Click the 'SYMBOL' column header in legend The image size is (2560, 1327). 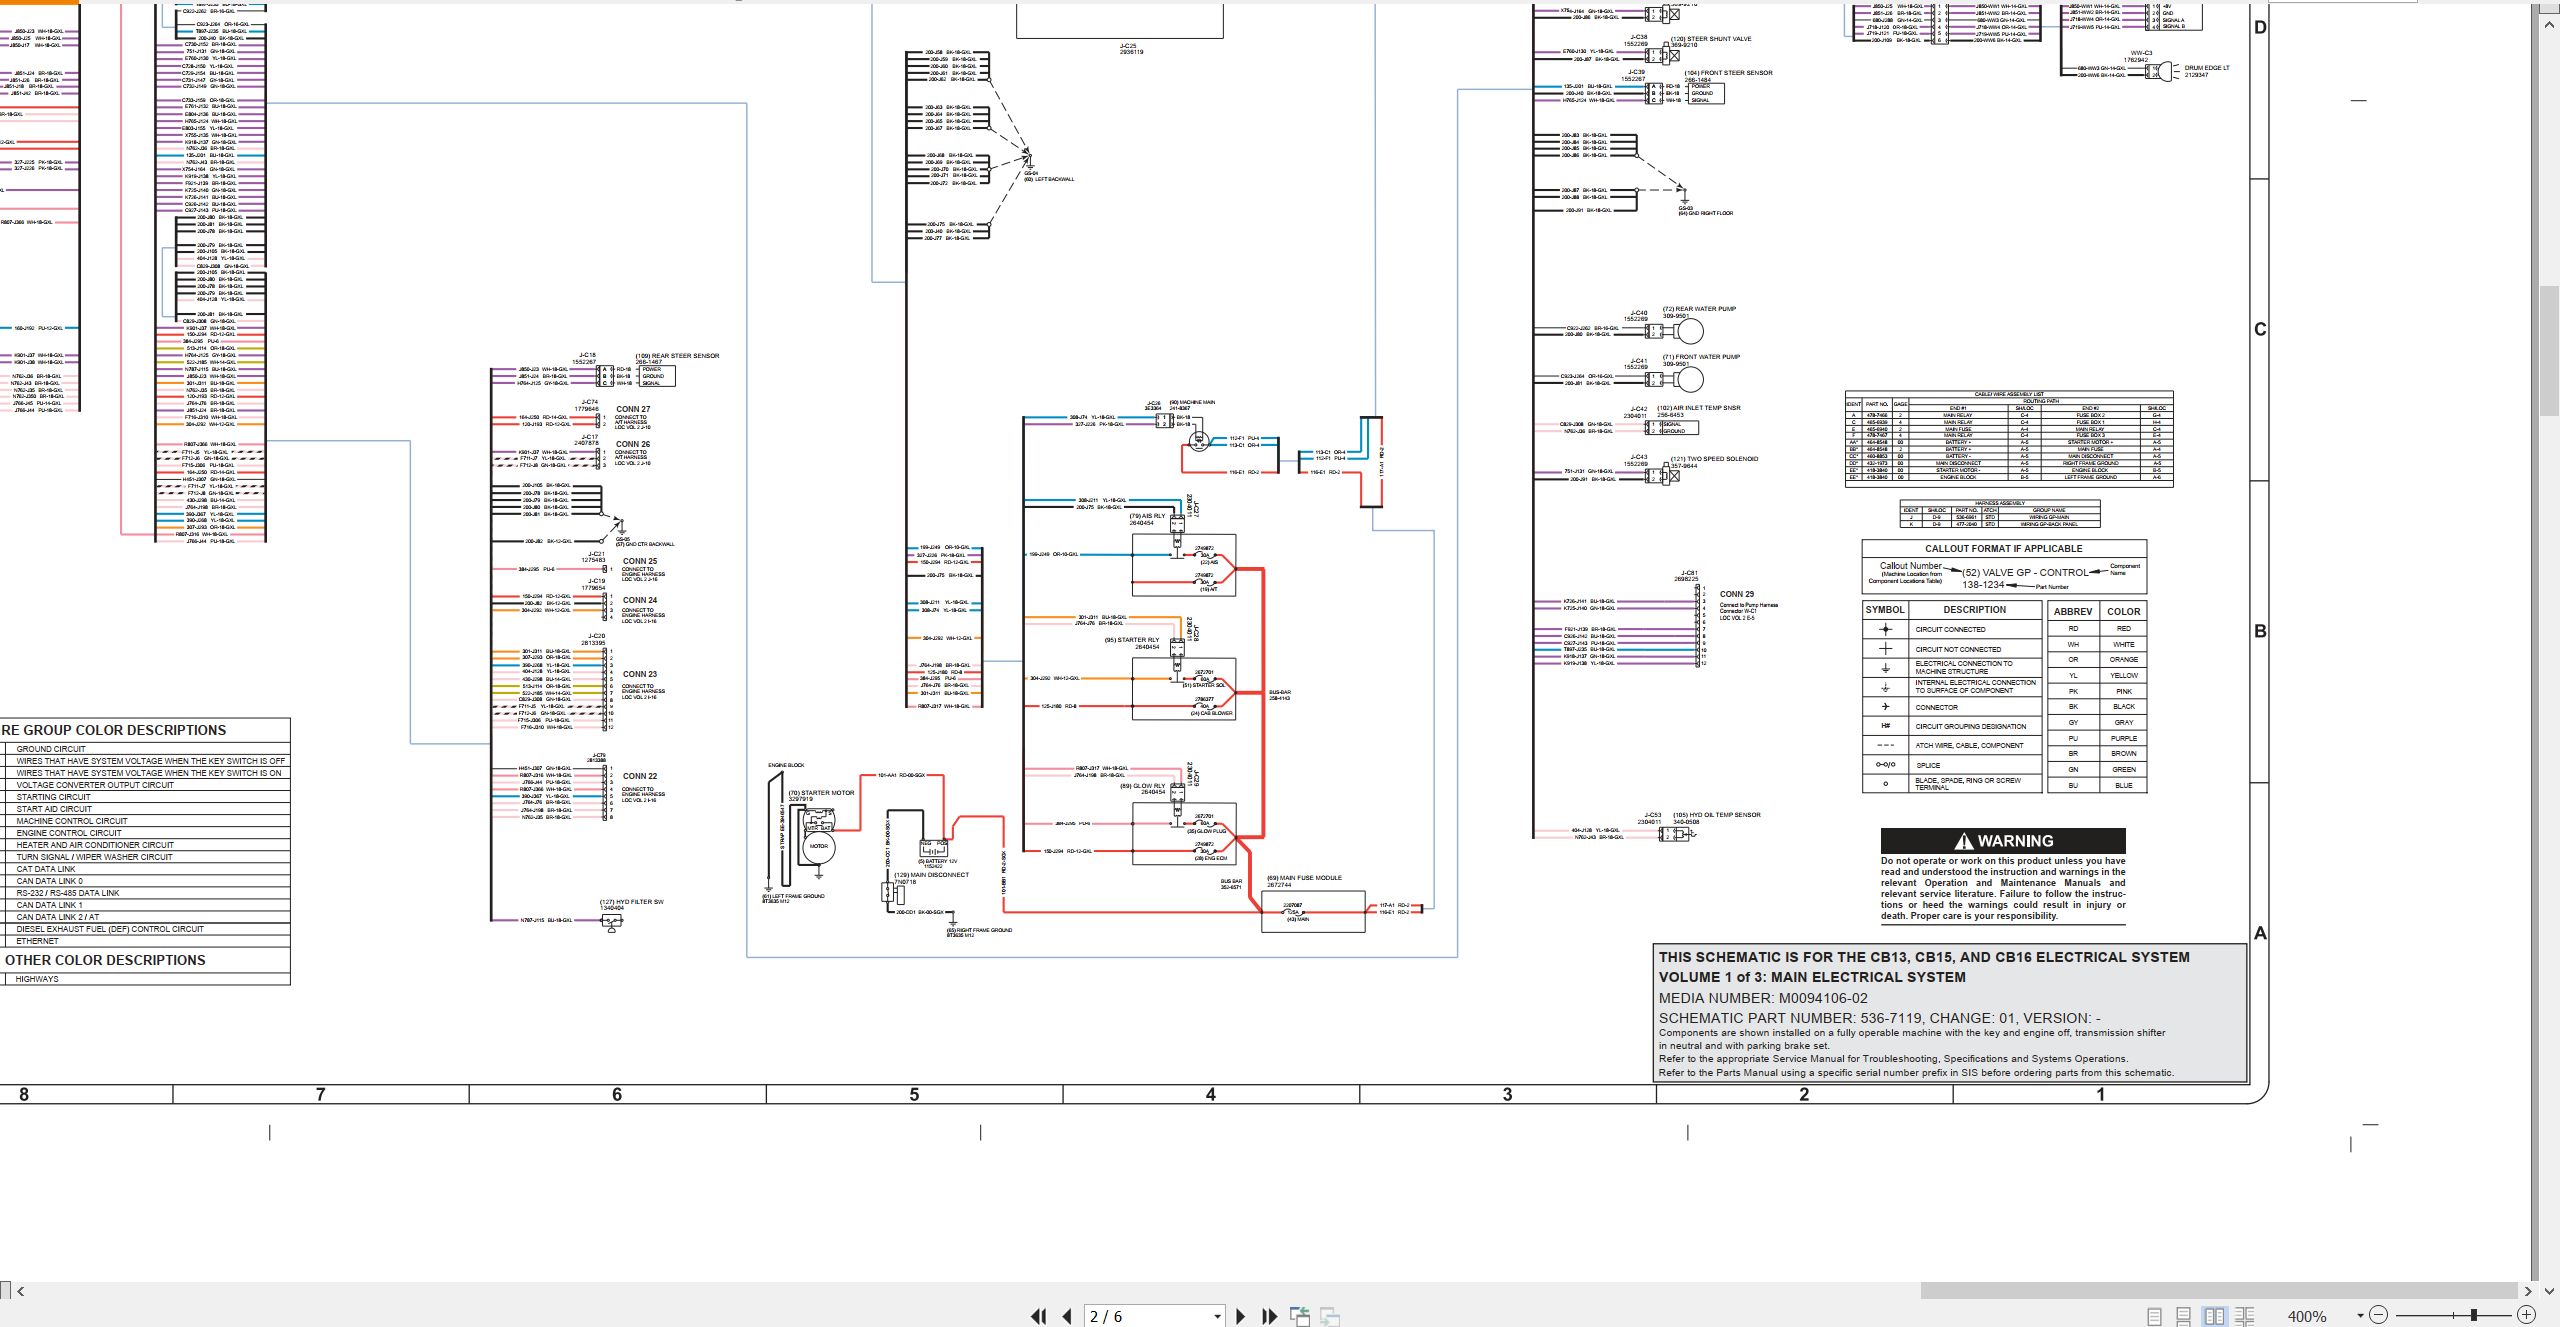pyautogui.click(x=1885, y=610)
